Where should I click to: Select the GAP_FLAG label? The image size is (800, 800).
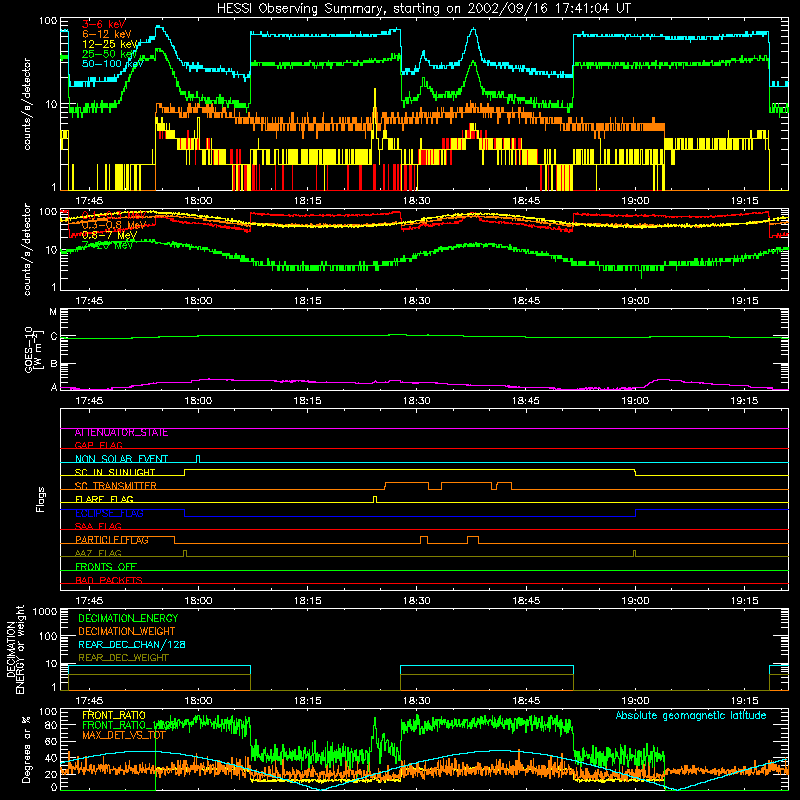98,445
